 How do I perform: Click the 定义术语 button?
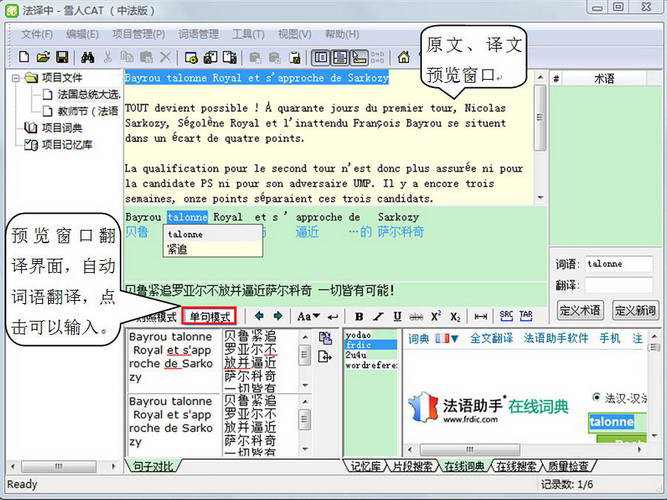579,310
